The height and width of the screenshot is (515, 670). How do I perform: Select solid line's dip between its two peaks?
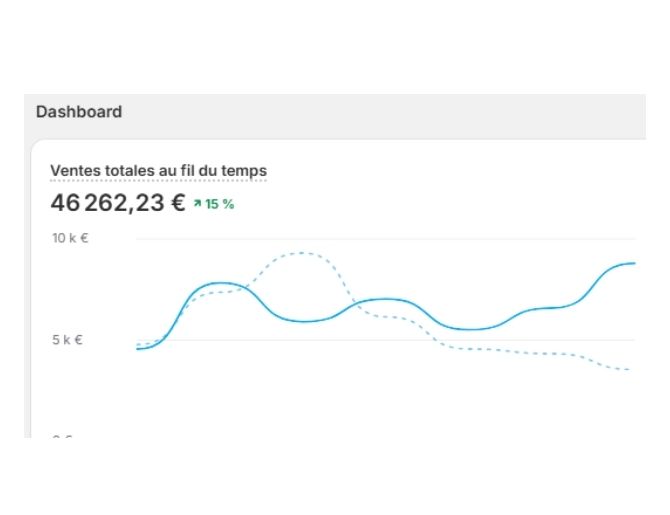click(x=304, y=321)
